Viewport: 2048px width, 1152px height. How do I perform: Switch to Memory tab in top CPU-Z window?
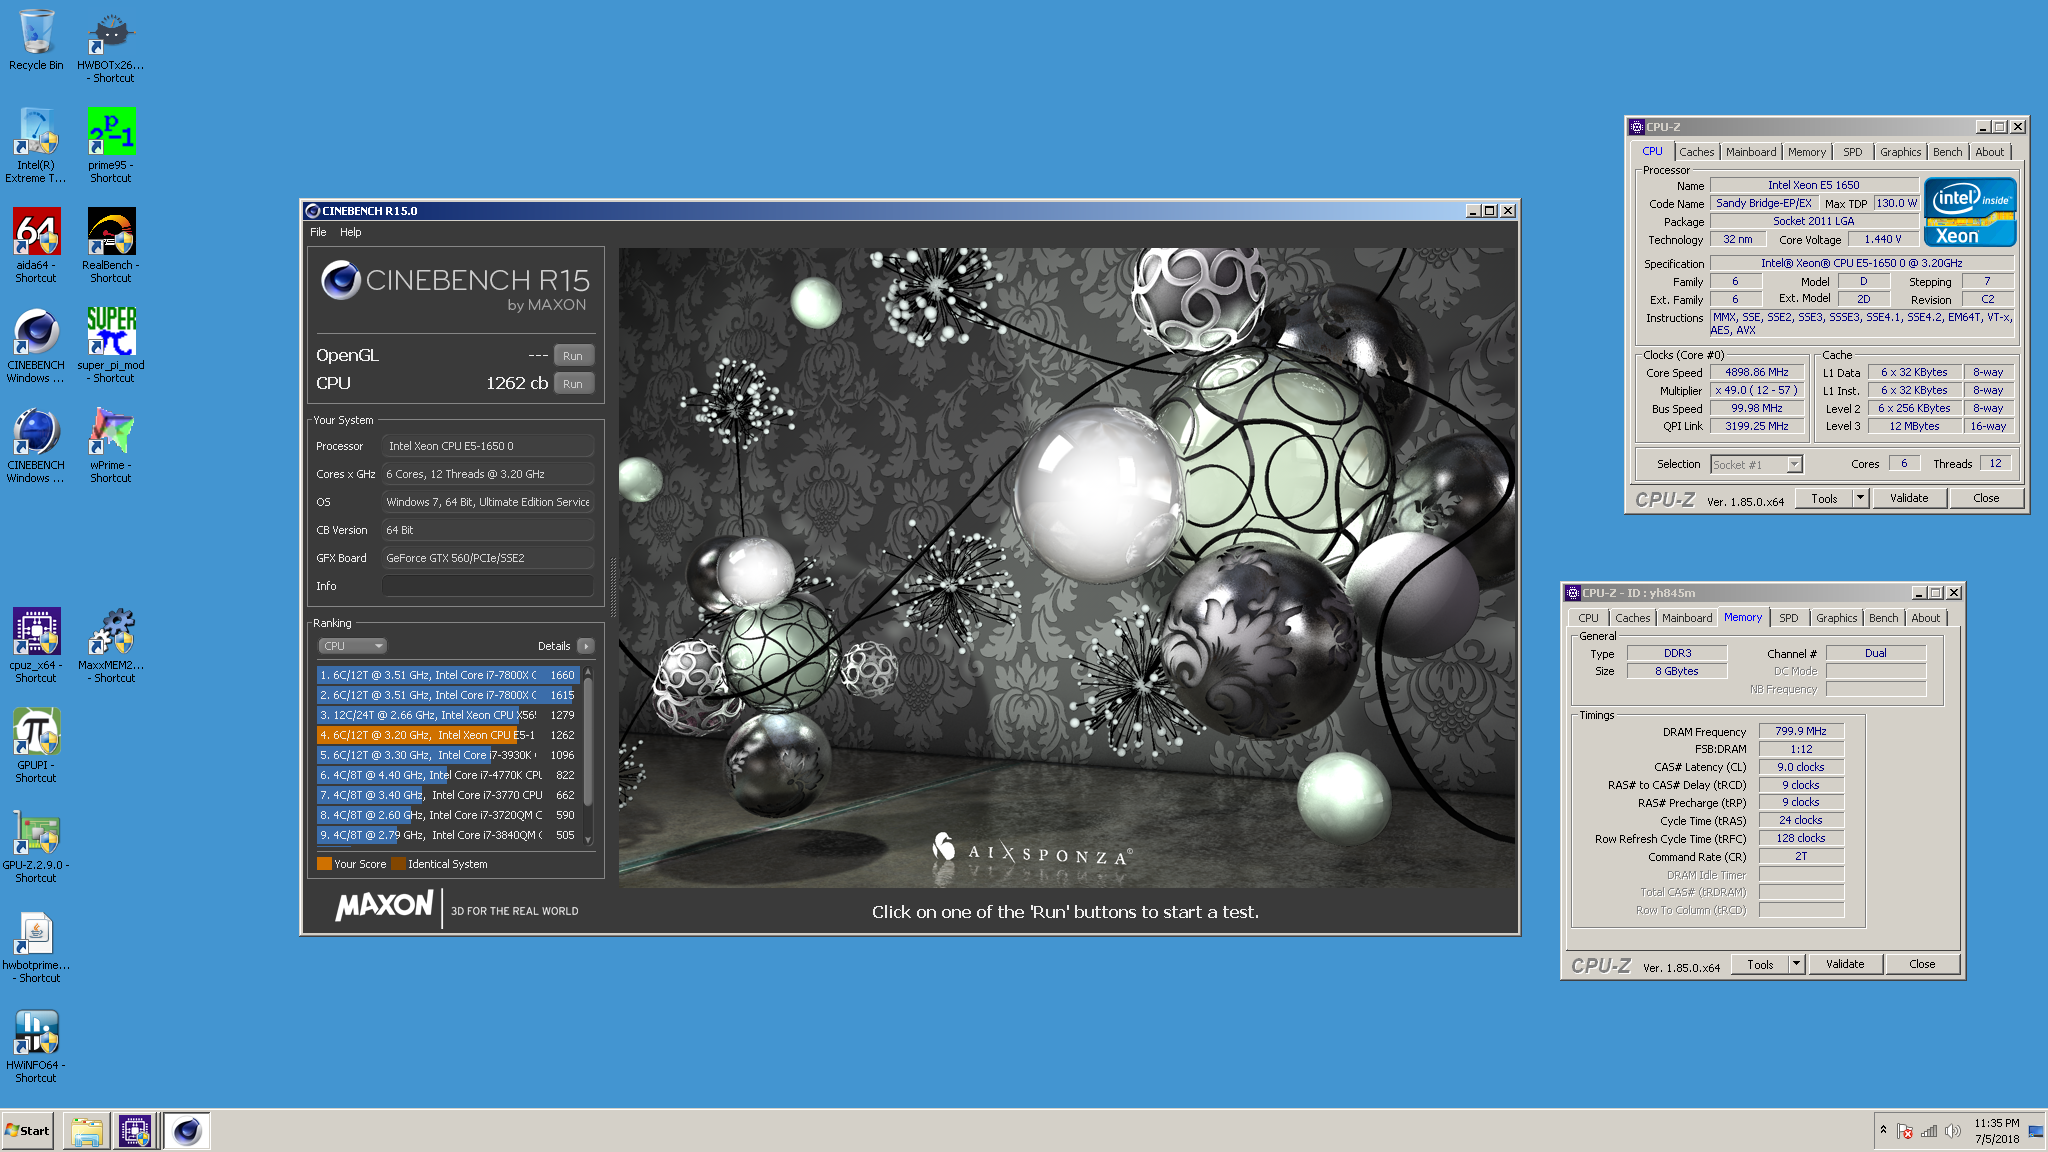1807,152
